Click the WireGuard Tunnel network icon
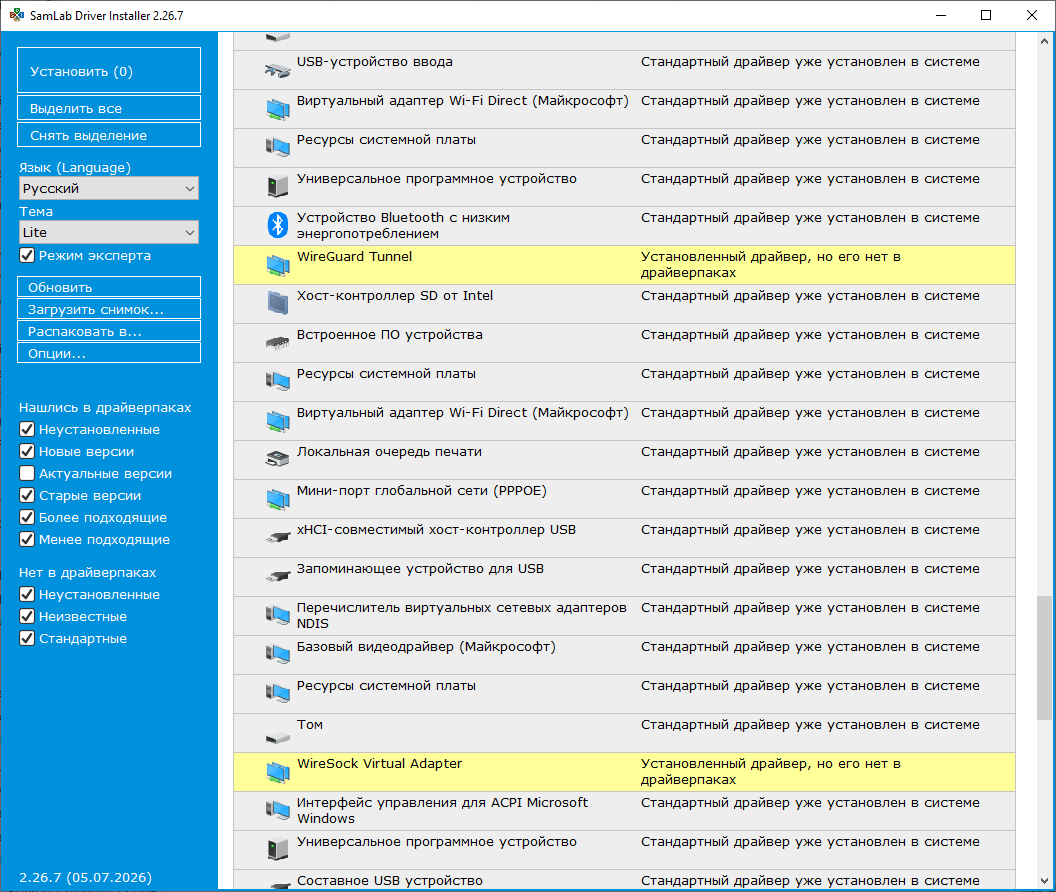 pyautogui.click(x=277, y=265)
